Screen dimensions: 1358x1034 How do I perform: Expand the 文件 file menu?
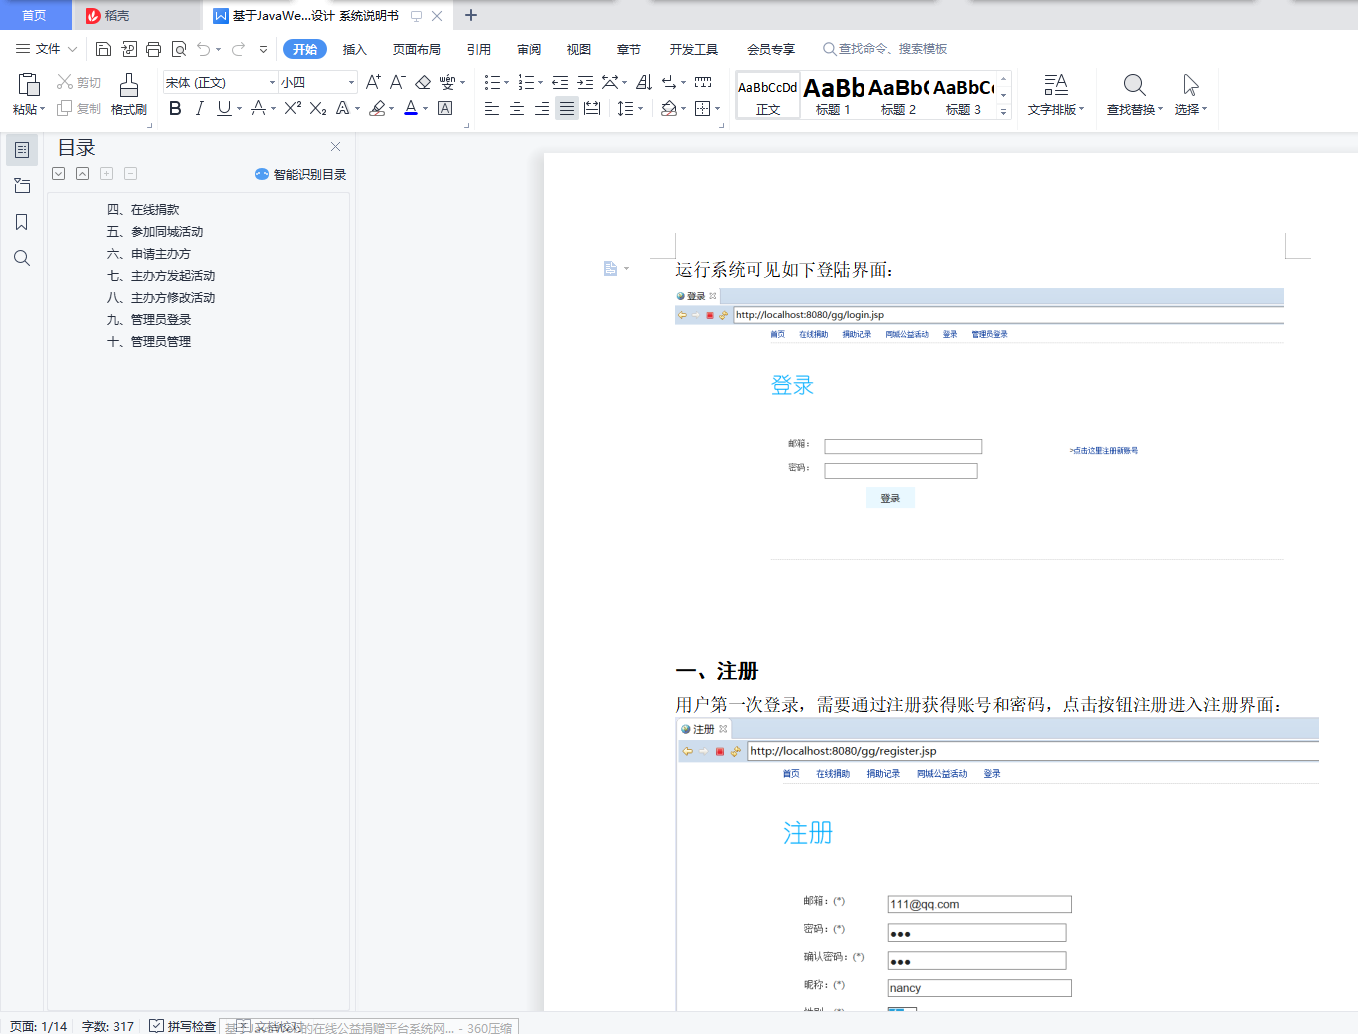tap(46, 49)
